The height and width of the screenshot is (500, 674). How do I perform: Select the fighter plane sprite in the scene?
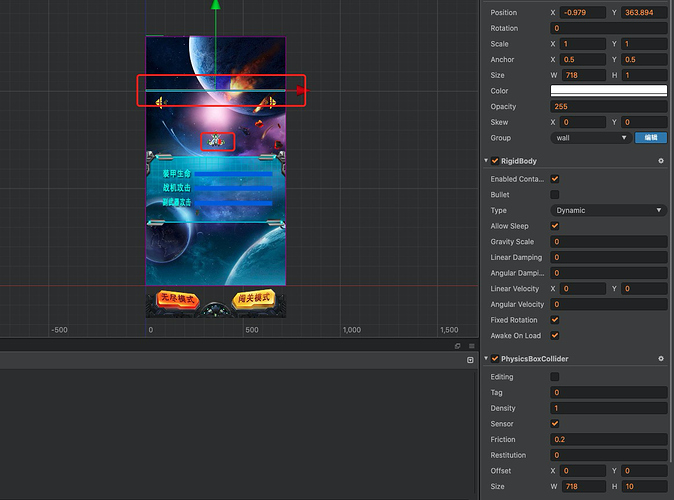pyautogui.click(x=216, y=140)
